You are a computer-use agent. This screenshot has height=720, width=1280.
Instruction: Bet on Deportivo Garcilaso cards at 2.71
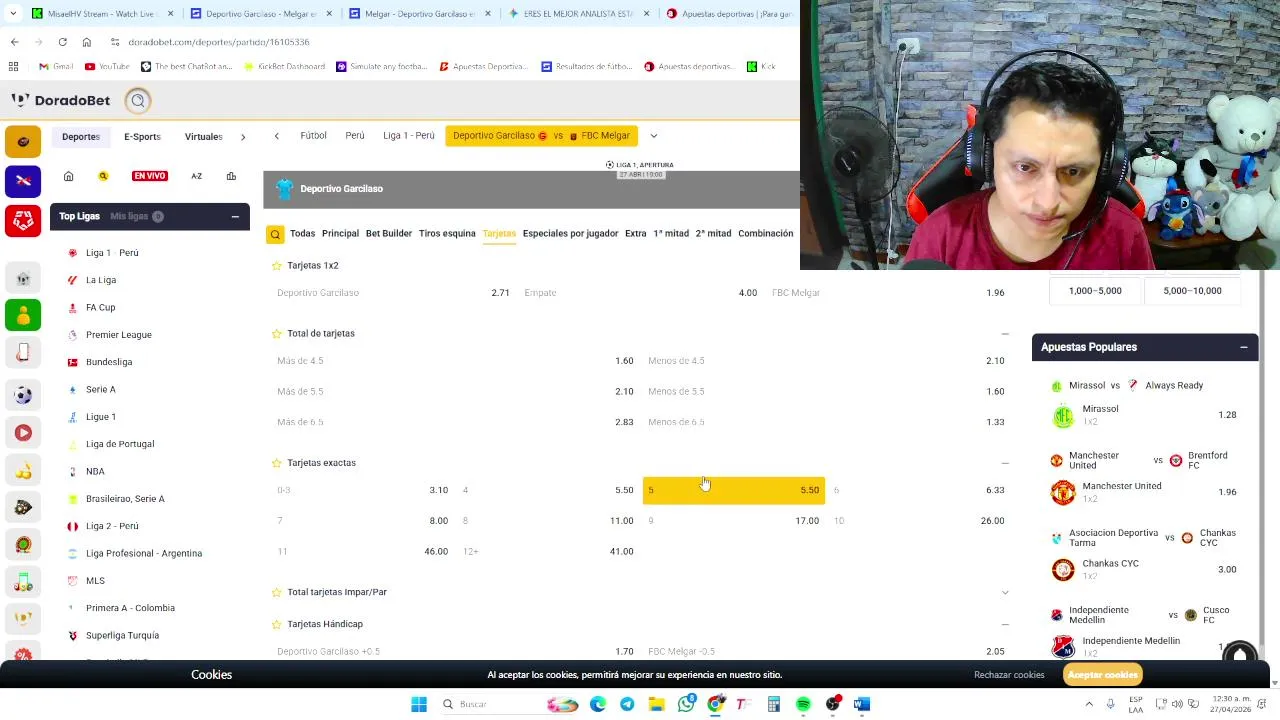coord(393,293)
